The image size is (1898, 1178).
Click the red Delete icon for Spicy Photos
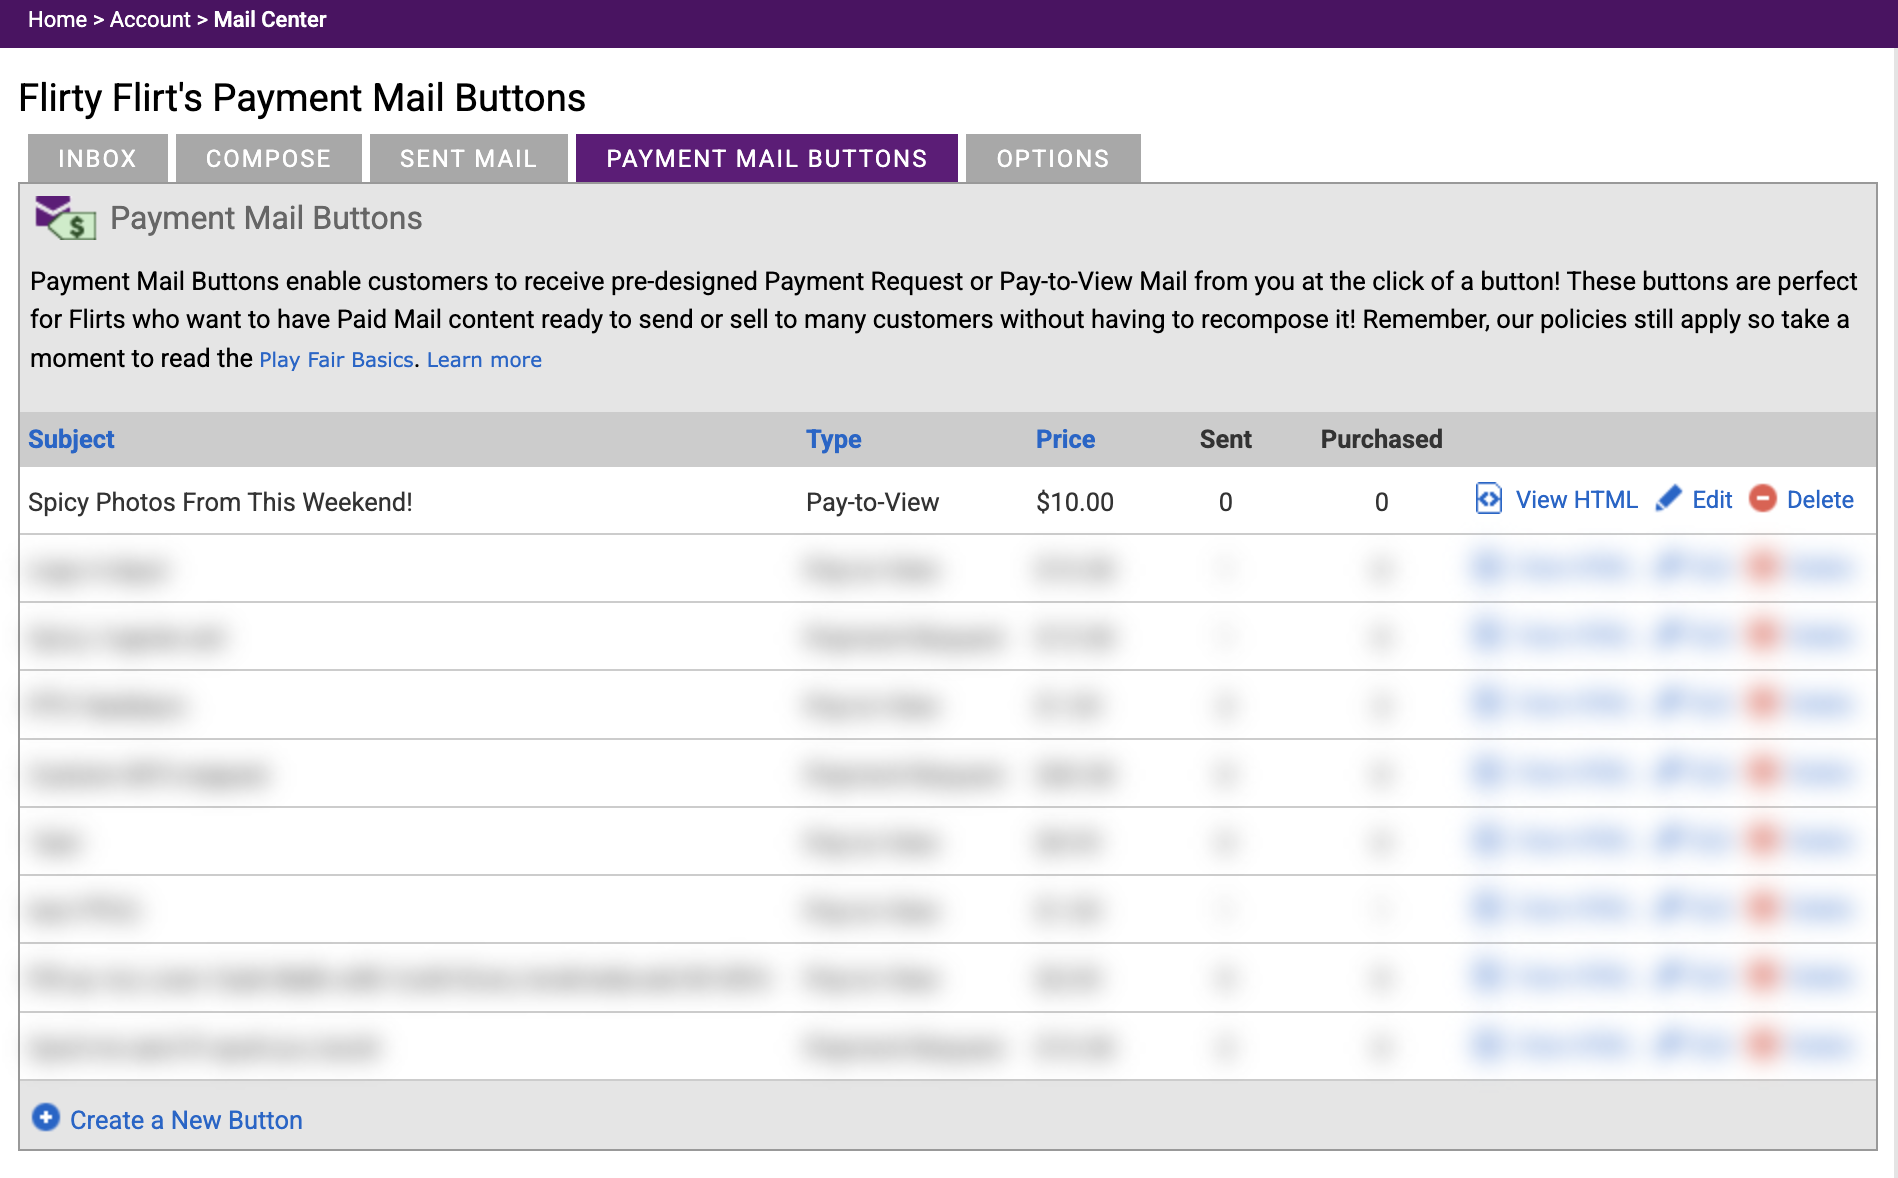point(1763,498)
